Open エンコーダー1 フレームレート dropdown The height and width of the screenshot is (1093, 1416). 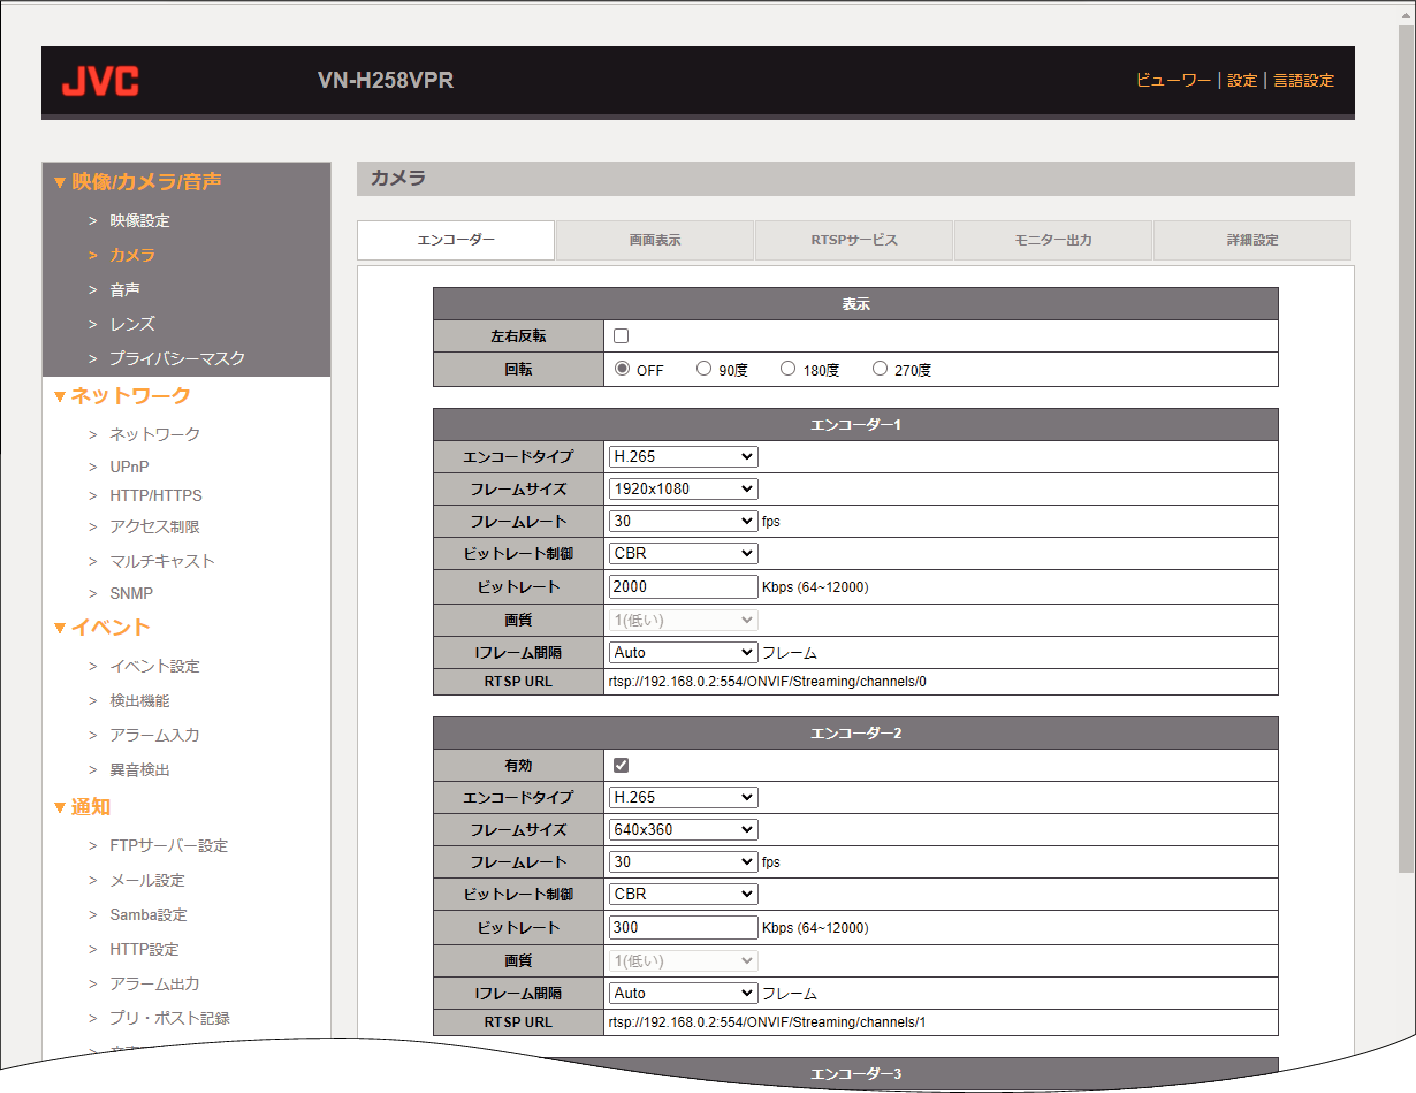click(683, 521)
